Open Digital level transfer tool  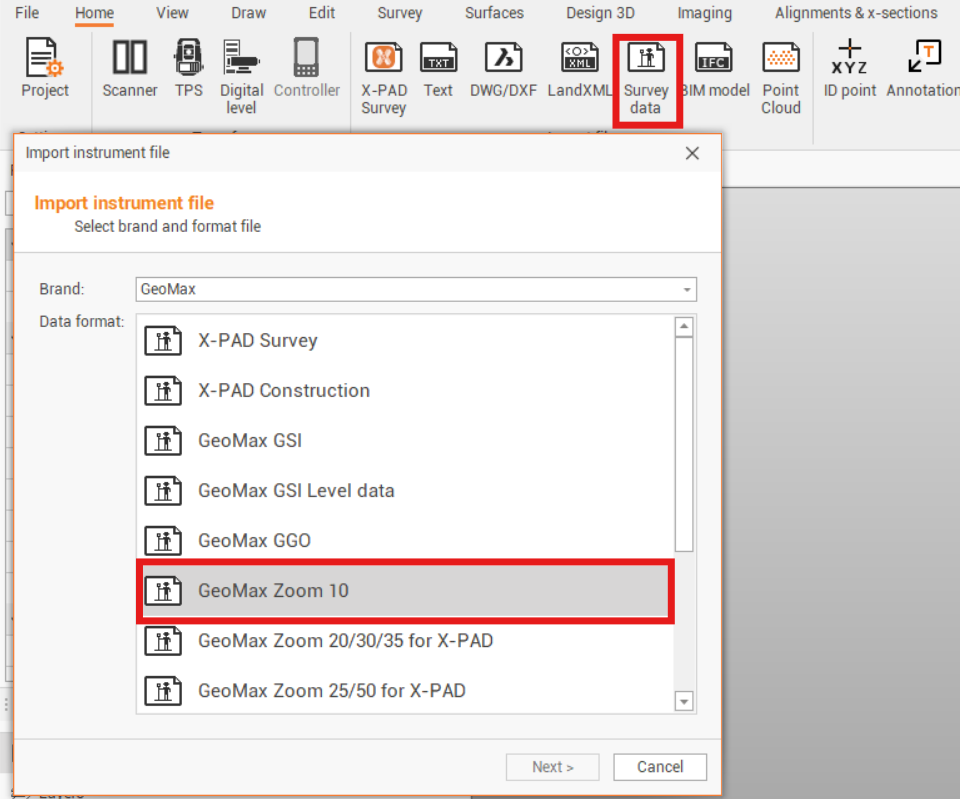click(x=241, y=75)
